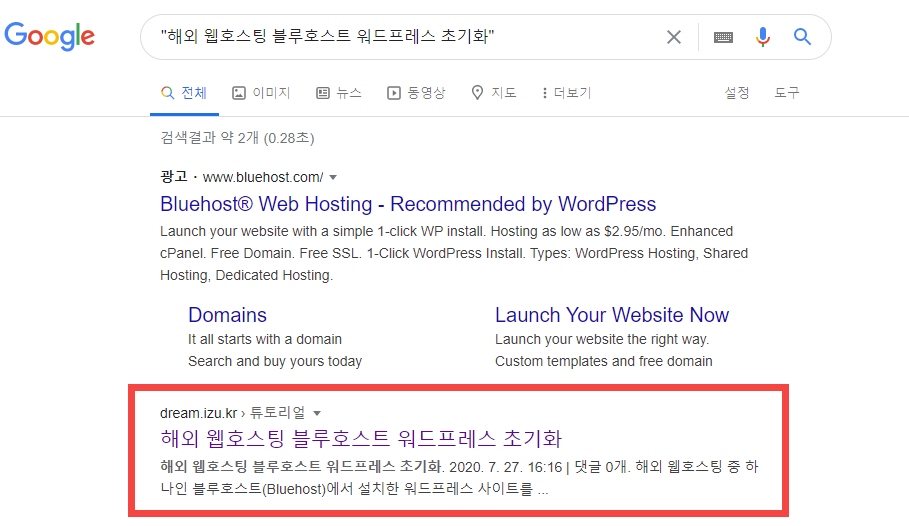
Task: Select the 전체 tab
Action: tap(184, 93)
